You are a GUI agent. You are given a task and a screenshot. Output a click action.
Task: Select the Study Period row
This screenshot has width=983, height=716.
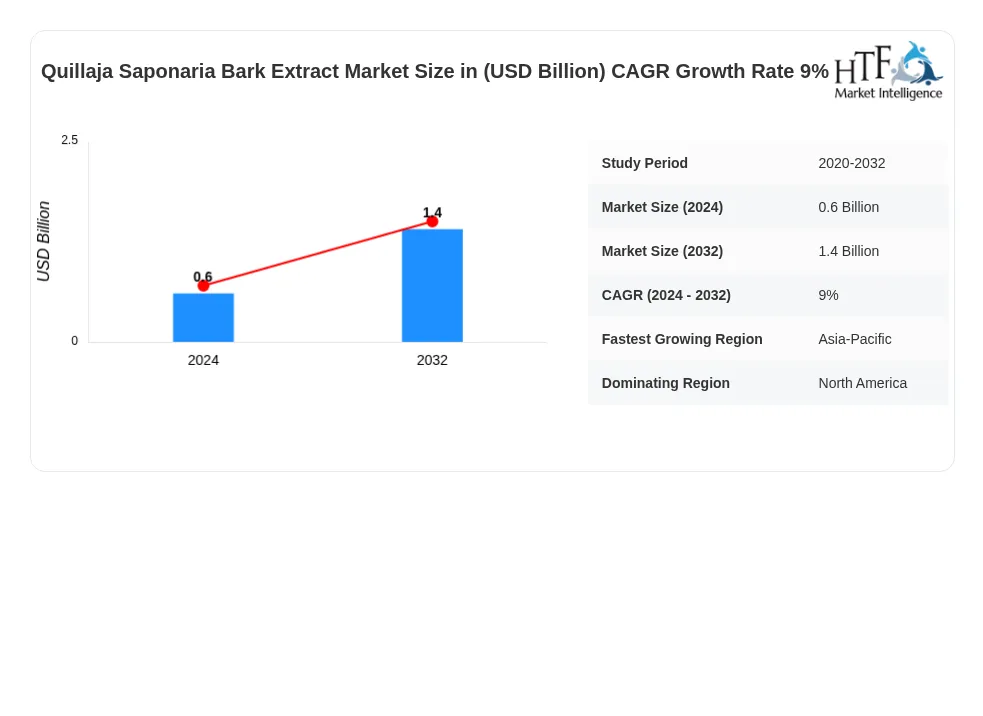click(x=768, y=163)
